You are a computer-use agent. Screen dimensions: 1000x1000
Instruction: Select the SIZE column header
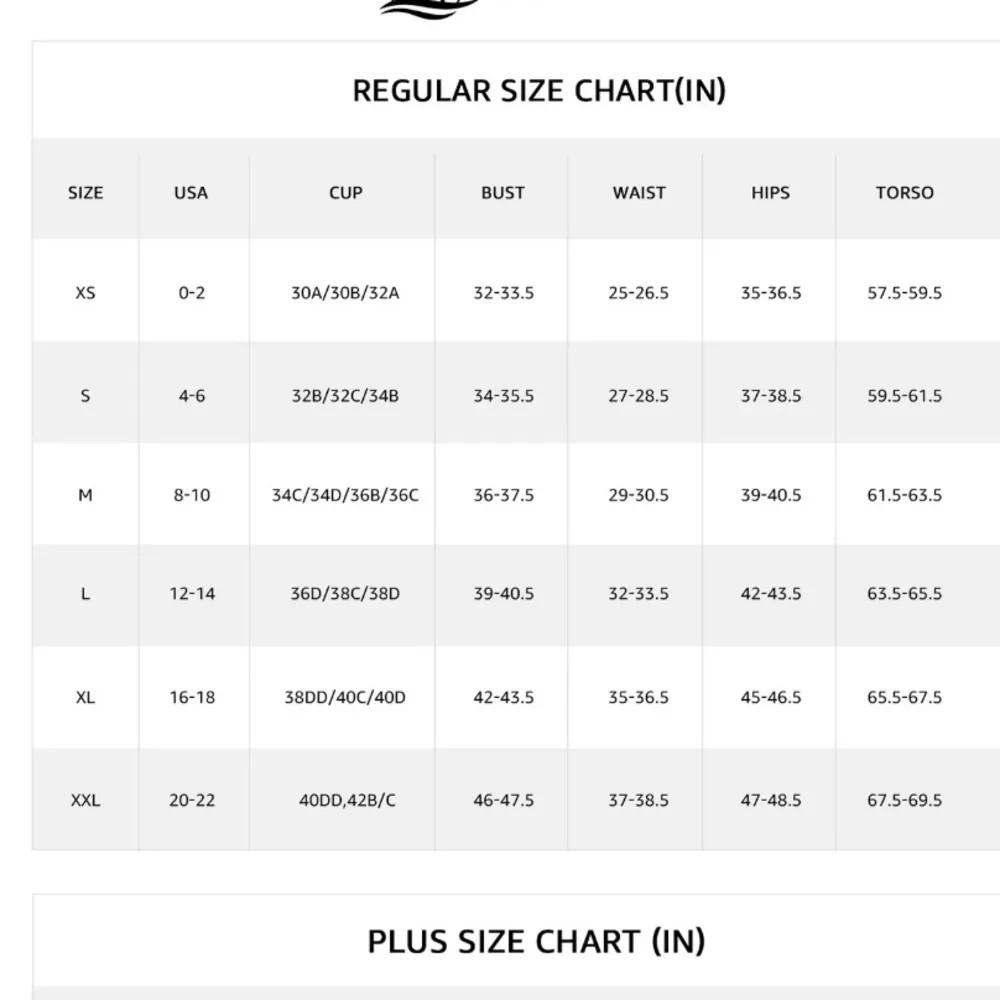tap(86, 192)
